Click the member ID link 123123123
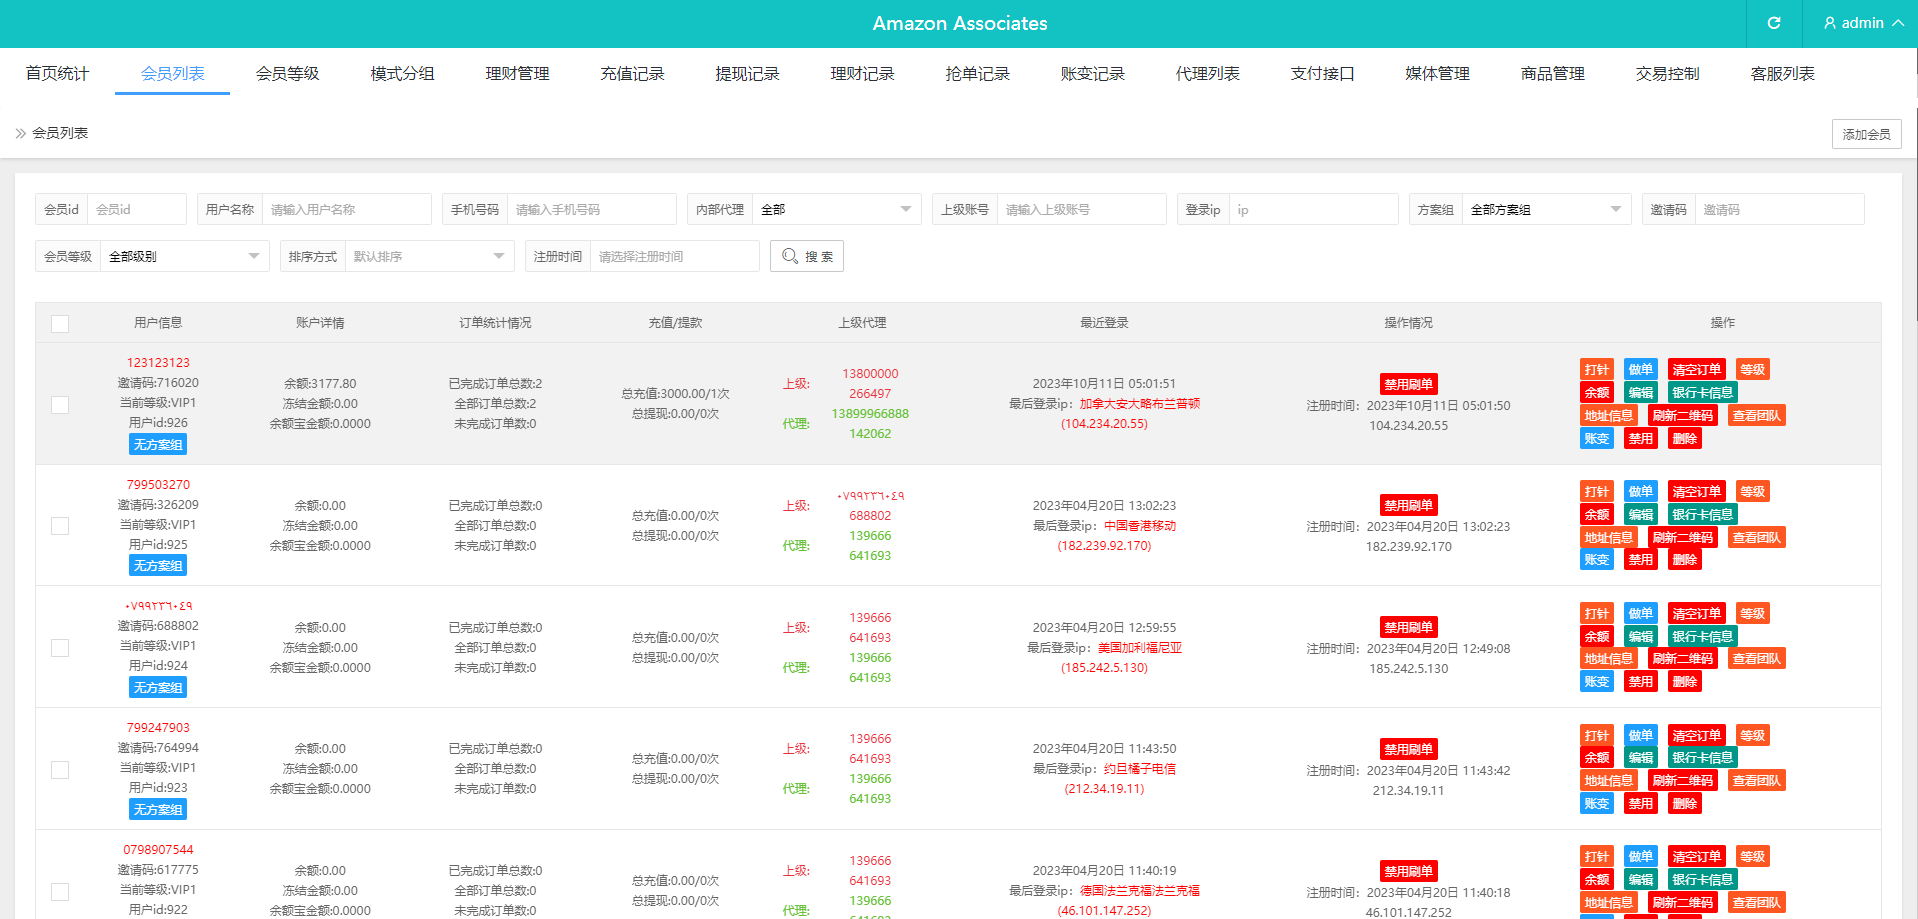Viewport: 1918px width, 919px height. pyautogui.click(x=157, y=362)
